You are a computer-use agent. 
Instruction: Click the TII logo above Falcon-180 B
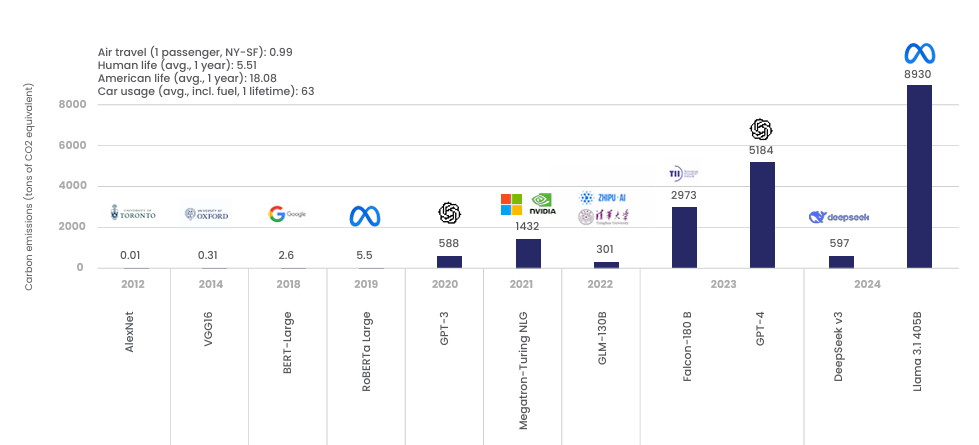684,173
